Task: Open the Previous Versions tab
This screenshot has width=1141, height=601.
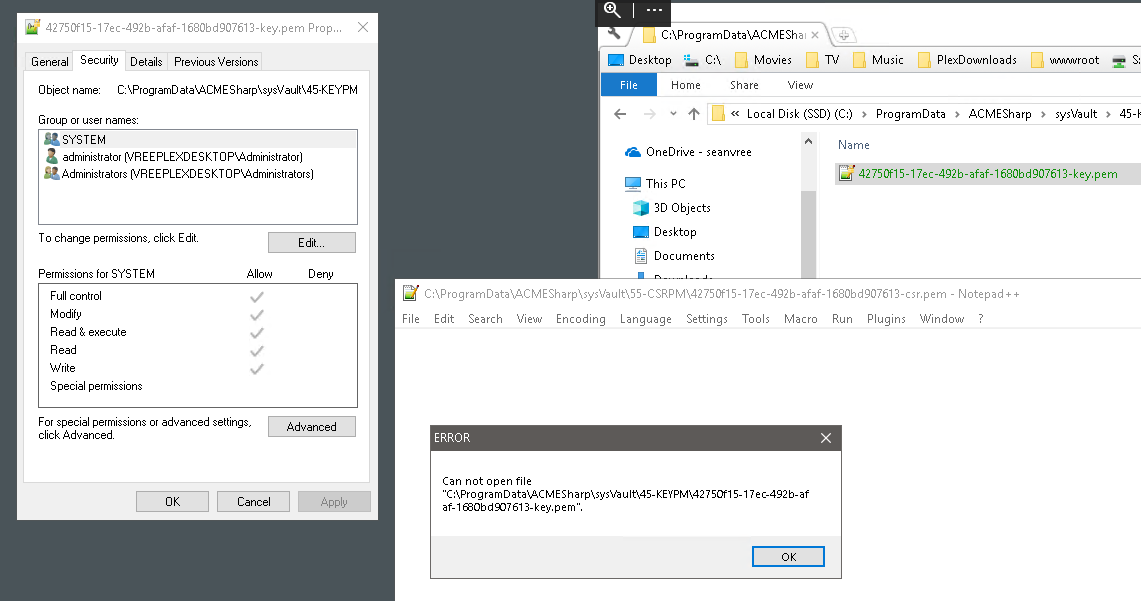Action: (215, 62)
